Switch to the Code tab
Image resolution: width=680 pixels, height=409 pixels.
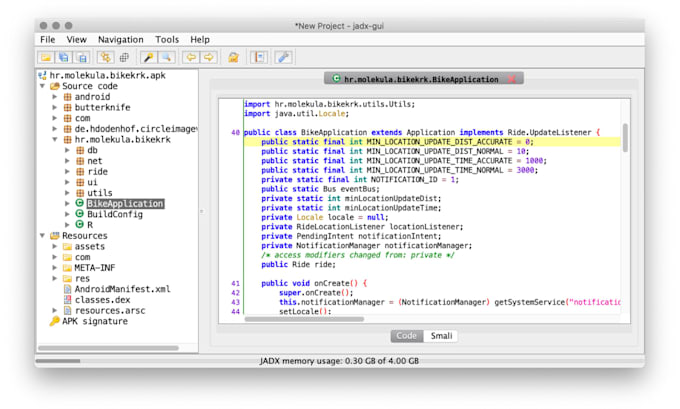pos(407,336)
